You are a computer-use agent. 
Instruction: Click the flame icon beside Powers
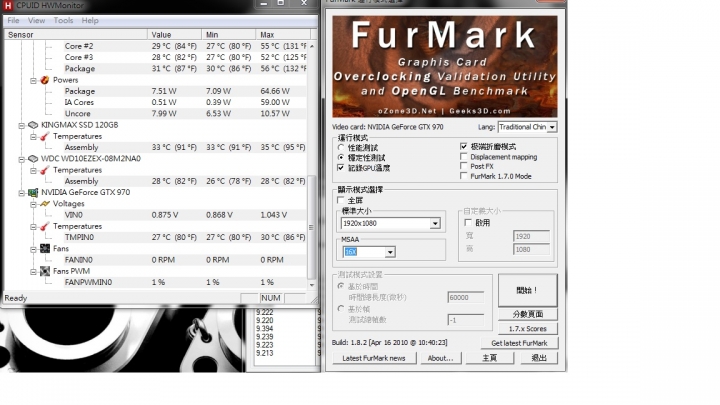(x=45, y=80)
